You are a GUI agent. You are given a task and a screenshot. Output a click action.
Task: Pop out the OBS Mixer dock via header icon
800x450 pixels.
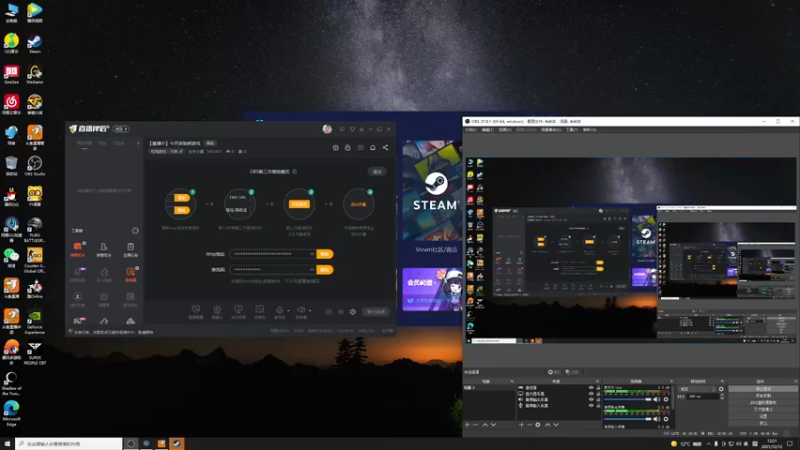point(671,381)
